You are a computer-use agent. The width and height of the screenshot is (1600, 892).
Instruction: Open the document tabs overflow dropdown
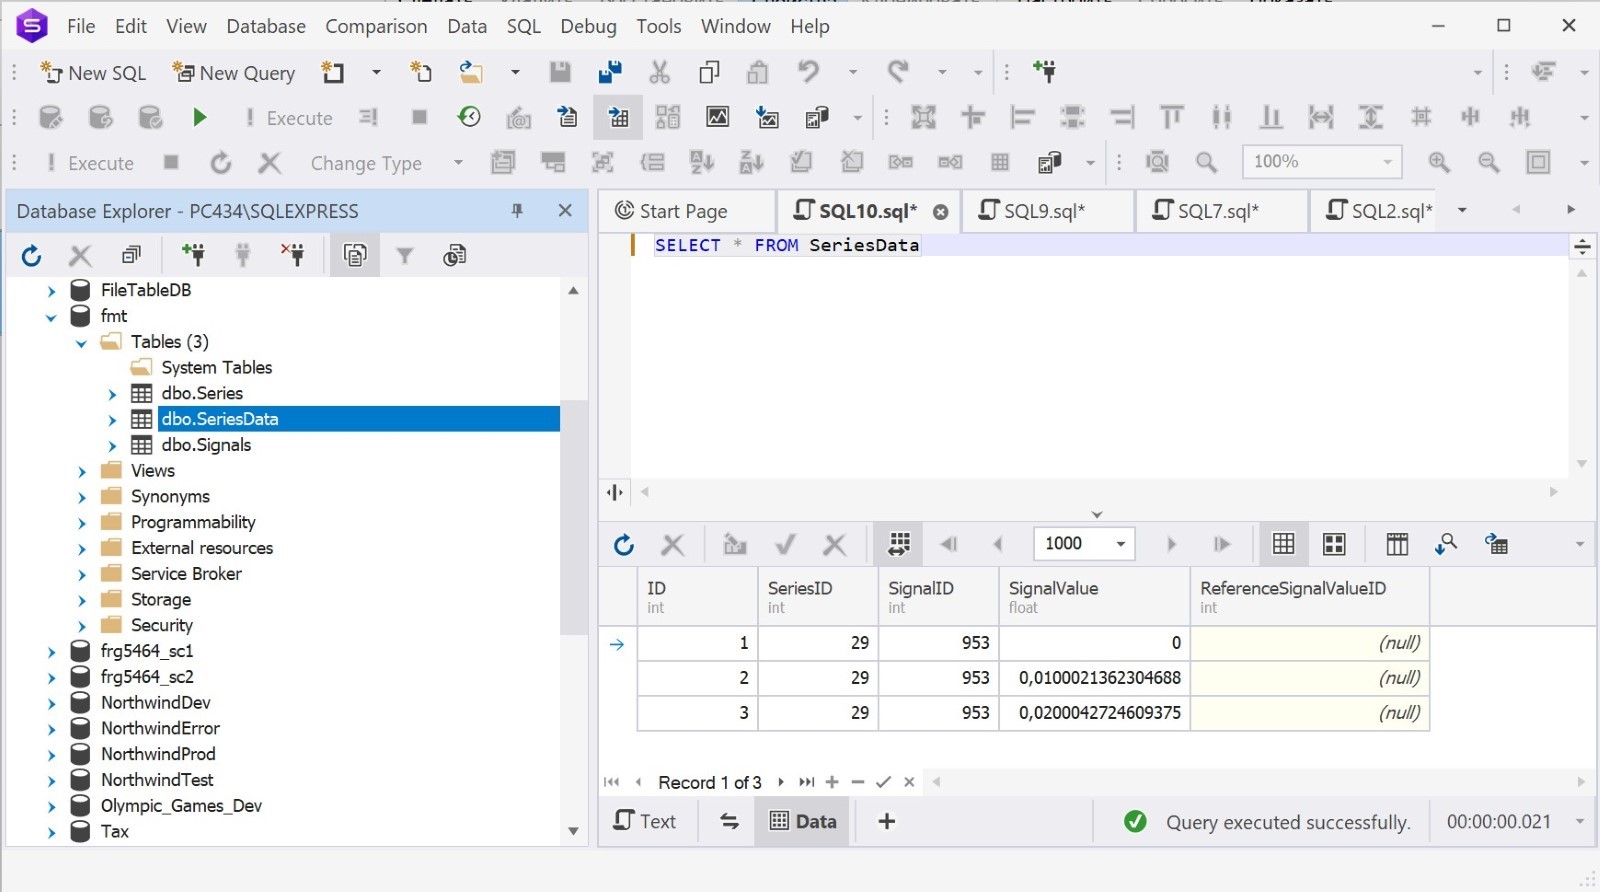1462,211
